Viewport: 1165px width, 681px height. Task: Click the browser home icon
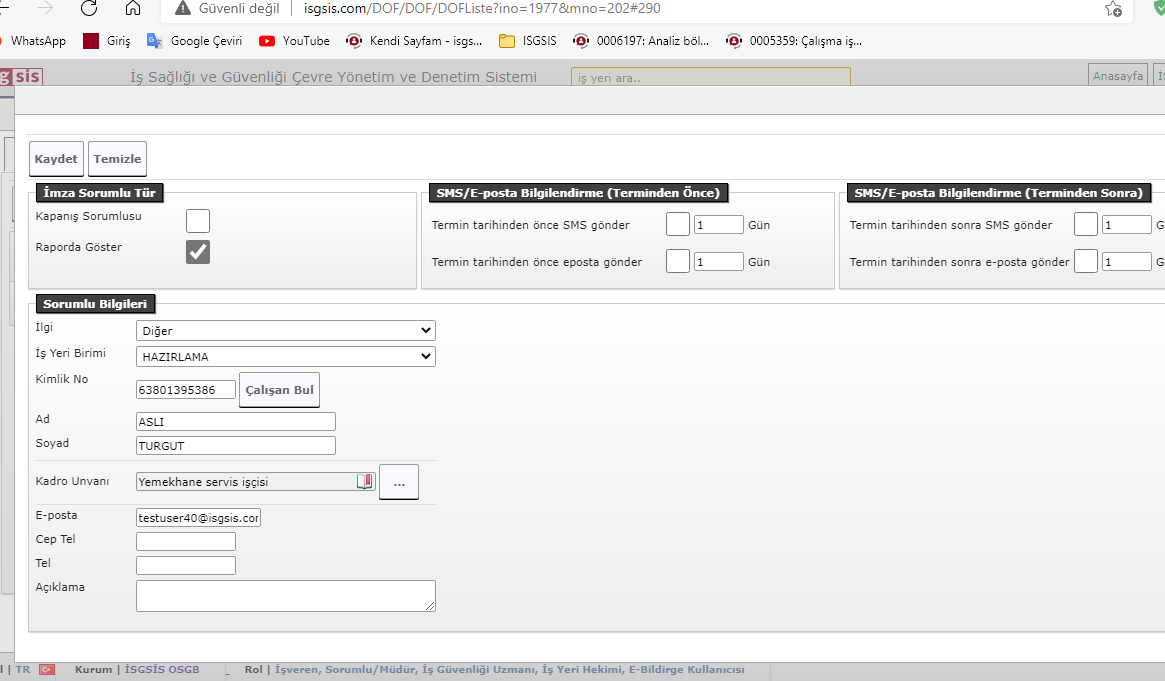(133, 9)
